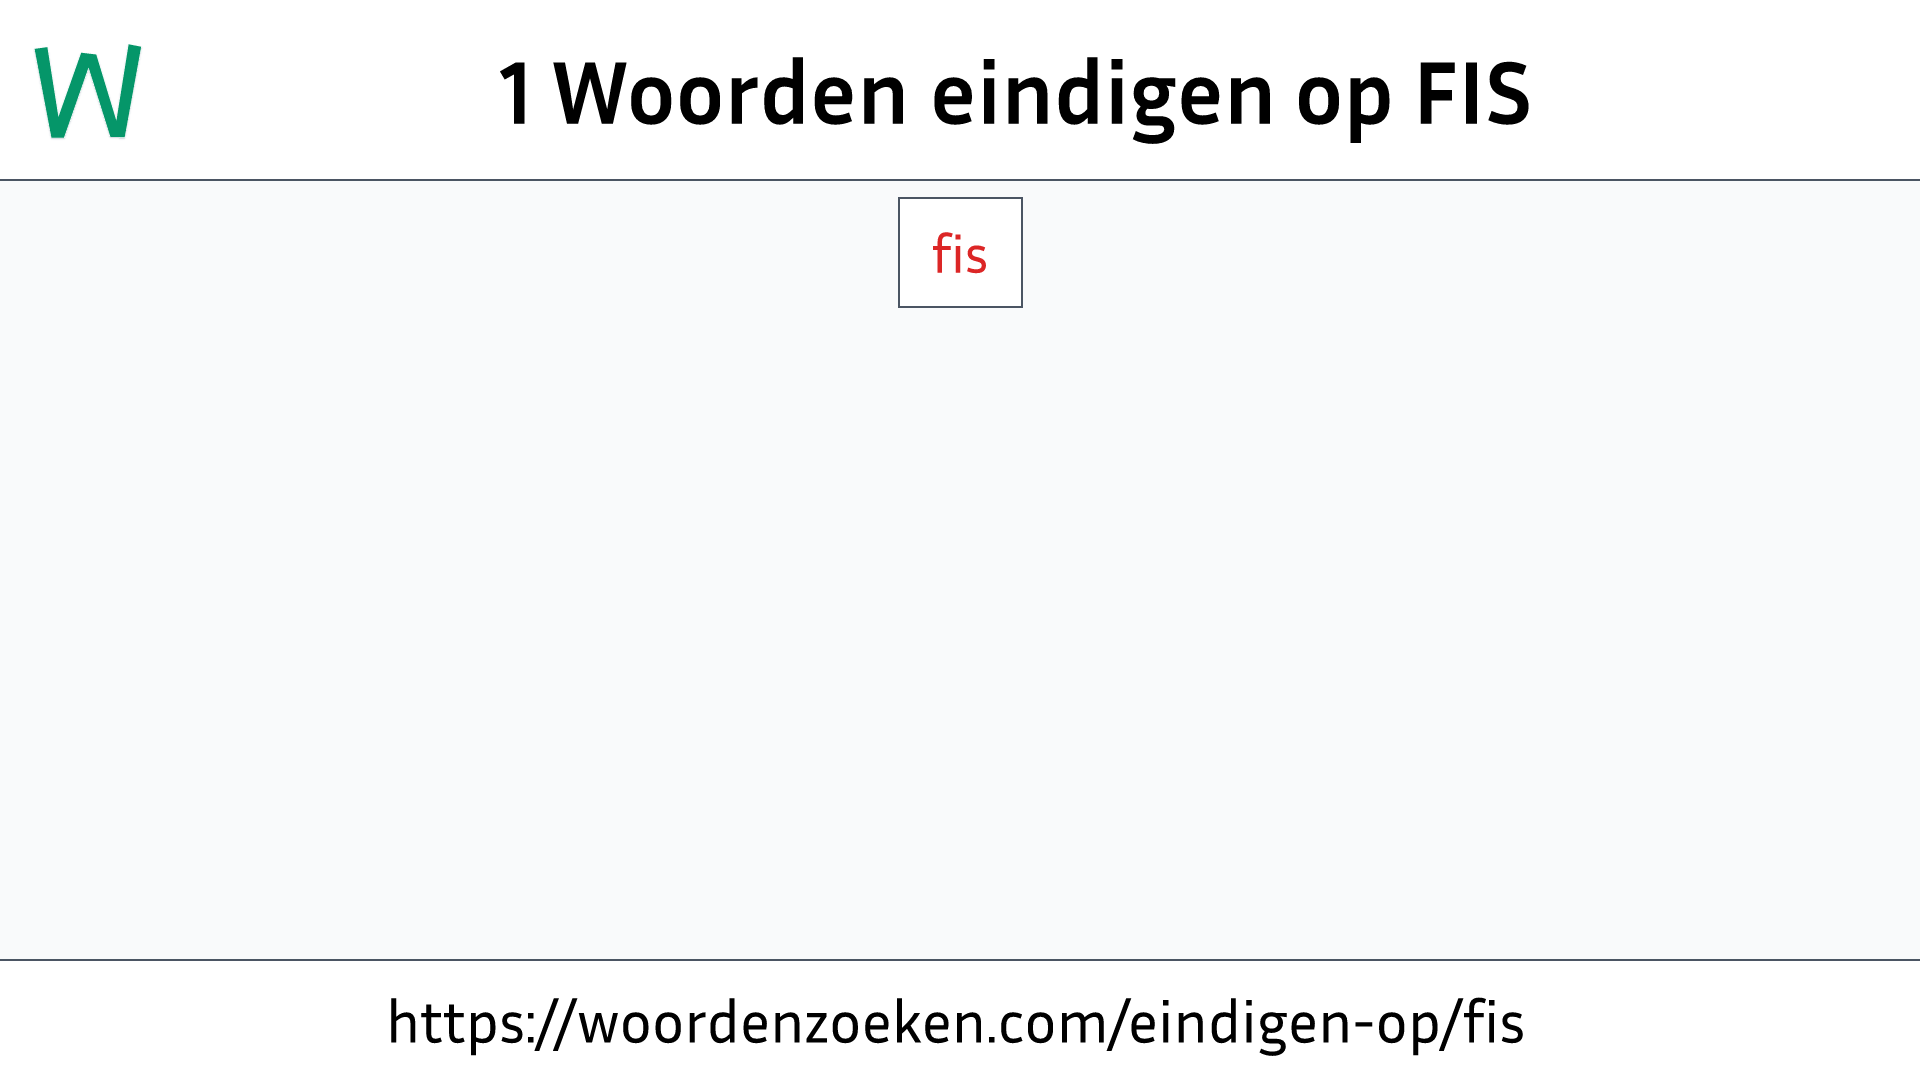The height and width of the screenshot is (1080, 1920).
Task: Navigate to woordenzoeken homepage via logo
Action: click(88, 88)
